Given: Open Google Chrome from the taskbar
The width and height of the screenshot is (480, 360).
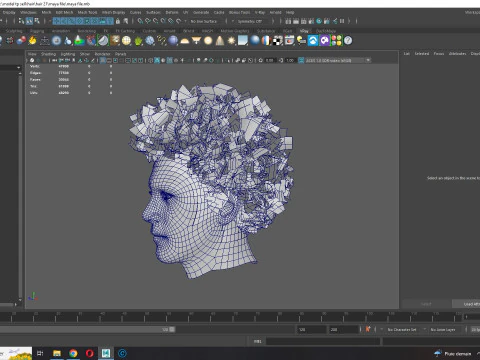Looking at the screenshot, I should 73,353.
